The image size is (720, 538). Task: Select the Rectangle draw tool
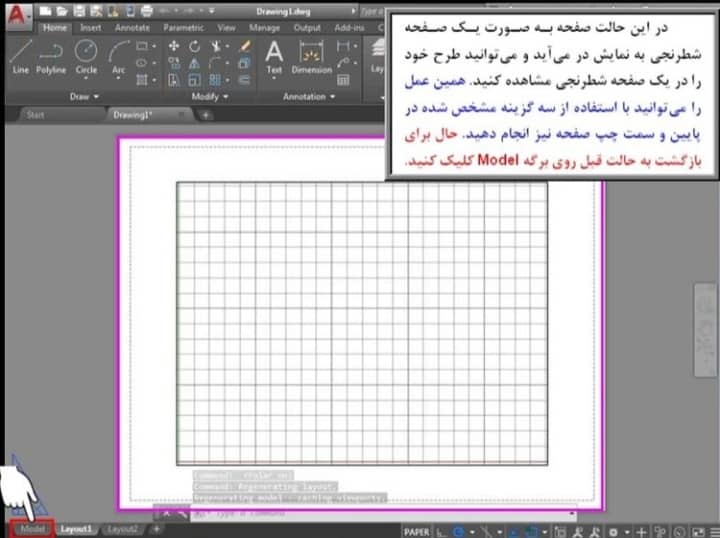142,46
